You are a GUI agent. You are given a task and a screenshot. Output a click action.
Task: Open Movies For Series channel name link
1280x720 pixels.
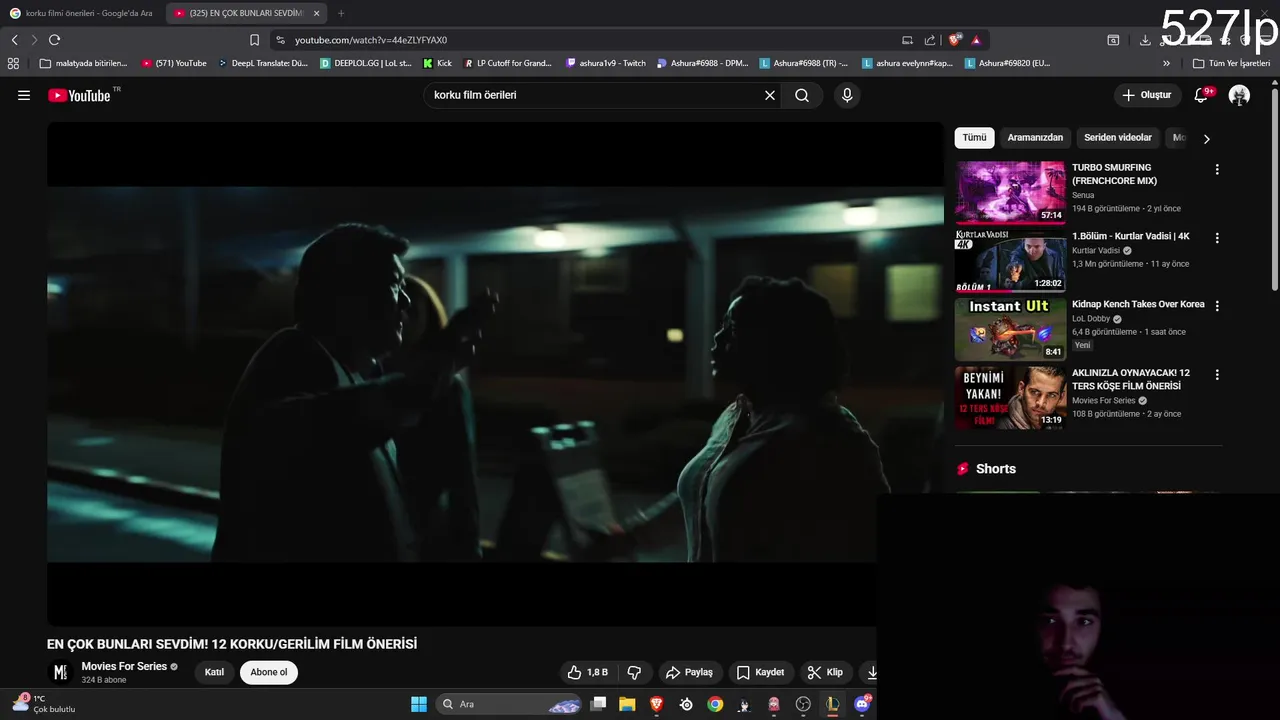124,666
